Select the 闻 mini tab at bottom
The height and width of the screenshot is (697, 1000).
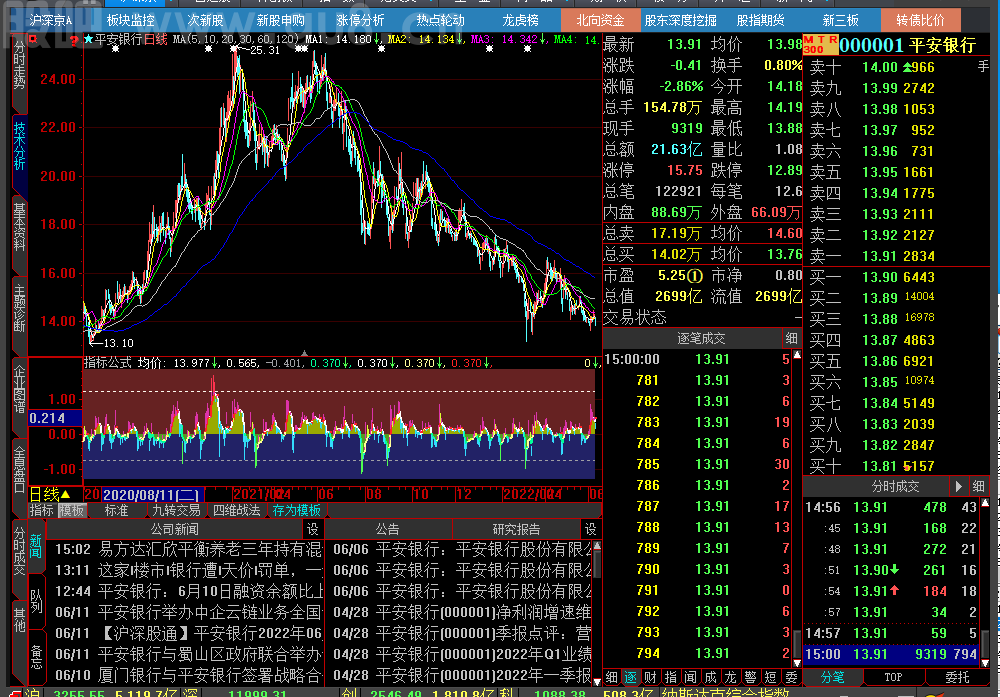[x=690, y=677]
